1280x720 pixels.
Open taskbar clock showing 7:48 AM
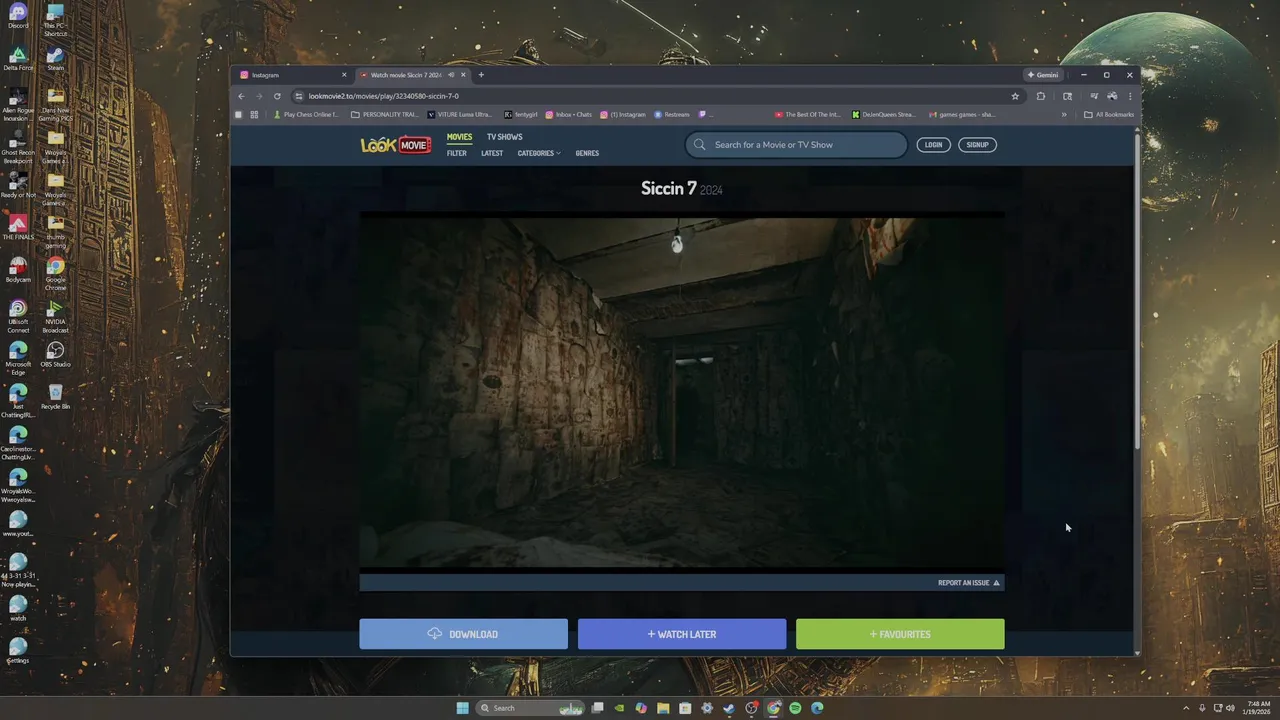1258,708
